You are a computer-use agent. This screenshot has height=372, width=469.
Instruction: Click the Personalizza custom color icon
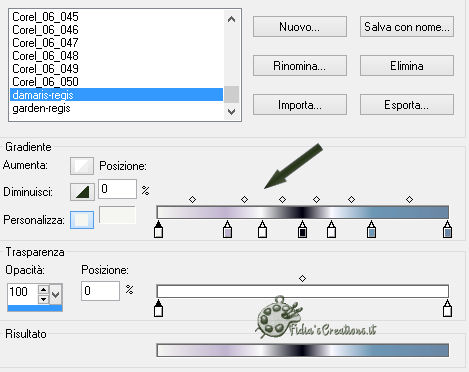82,220
